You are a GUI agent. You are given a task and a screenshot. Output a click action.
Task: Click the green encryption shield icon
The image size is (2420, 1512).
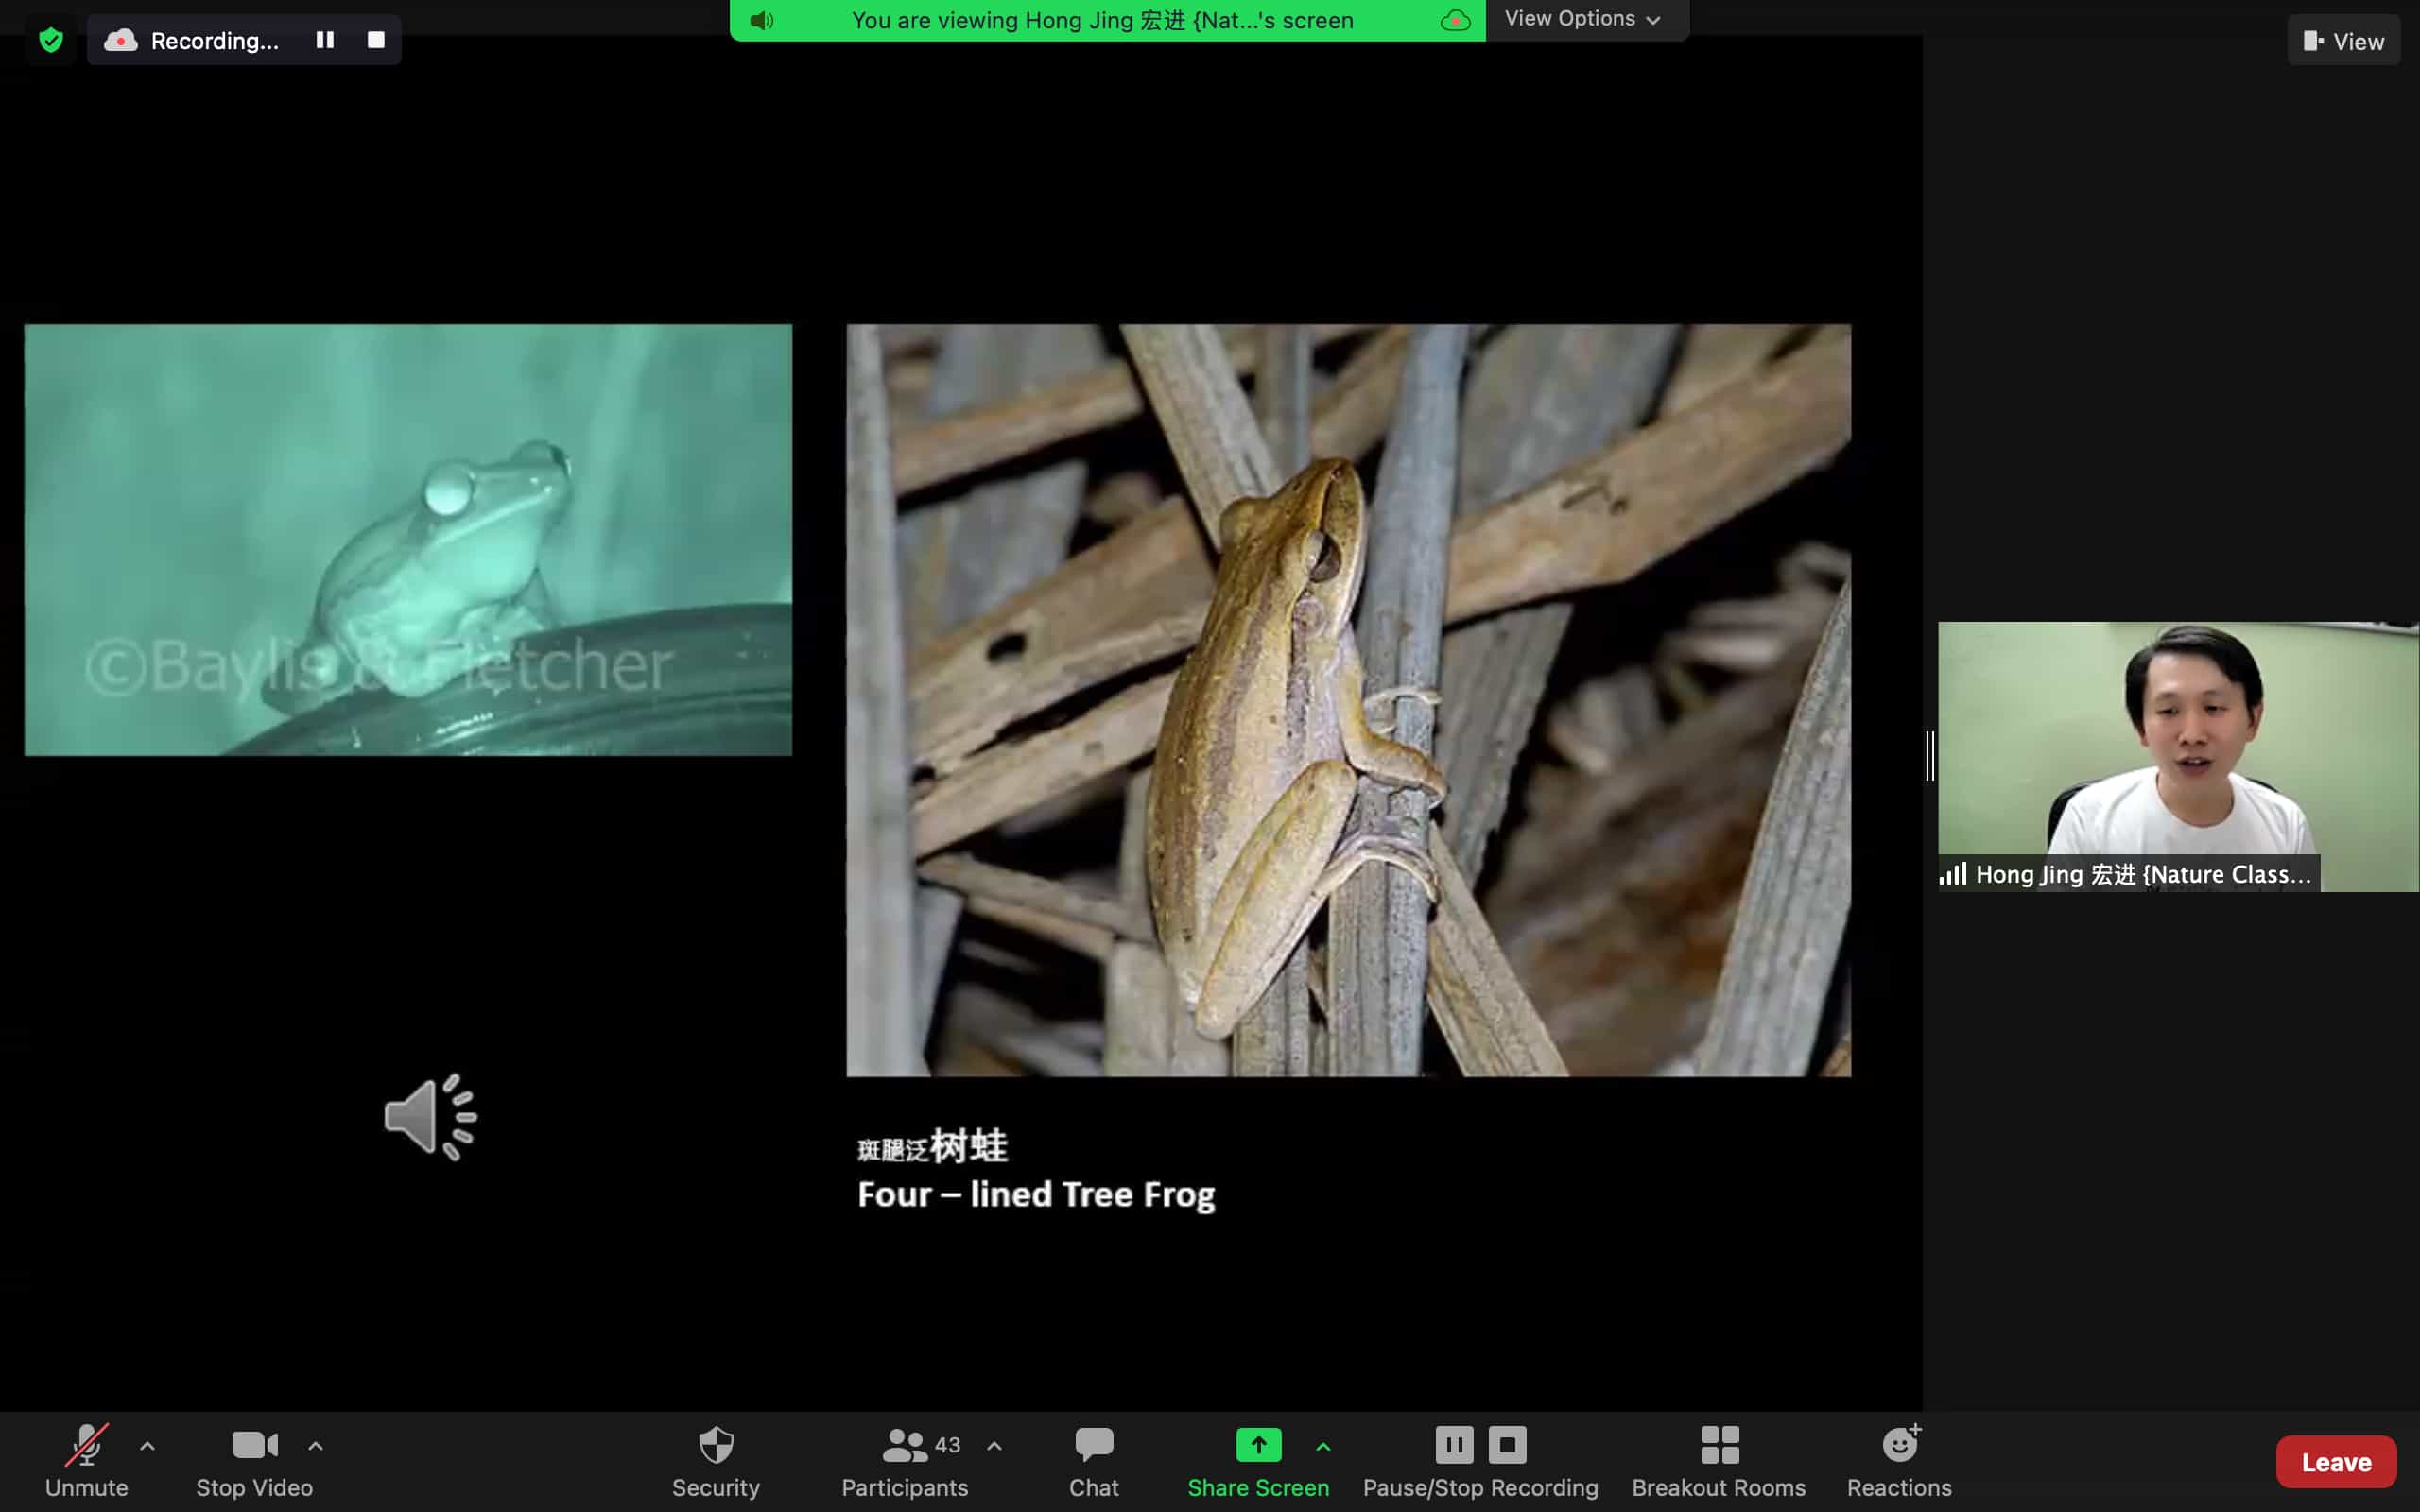51,40
